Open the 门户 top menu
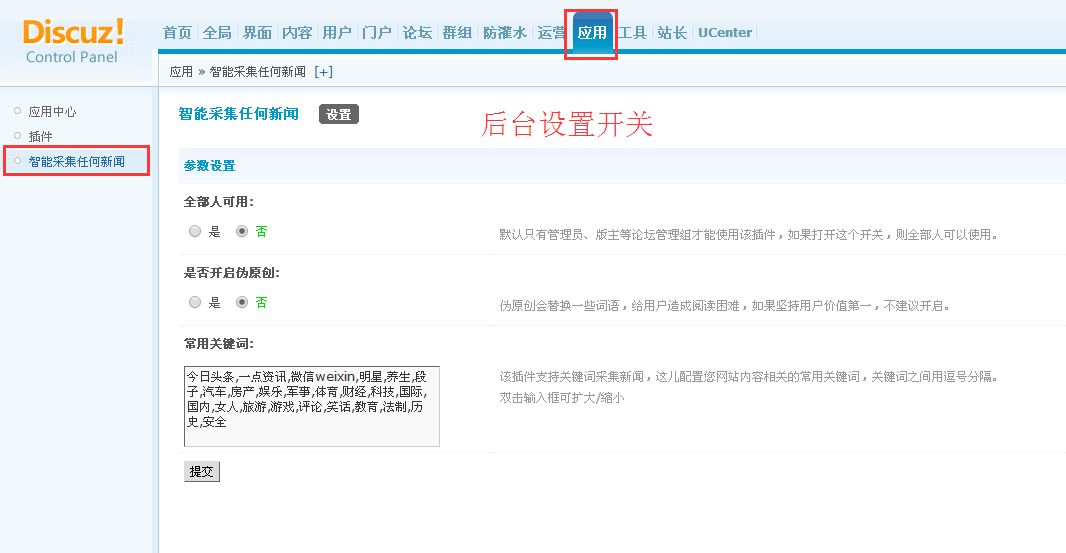Image resolution: width=1066 pixels, height=553 pixels. pos(377,33)
